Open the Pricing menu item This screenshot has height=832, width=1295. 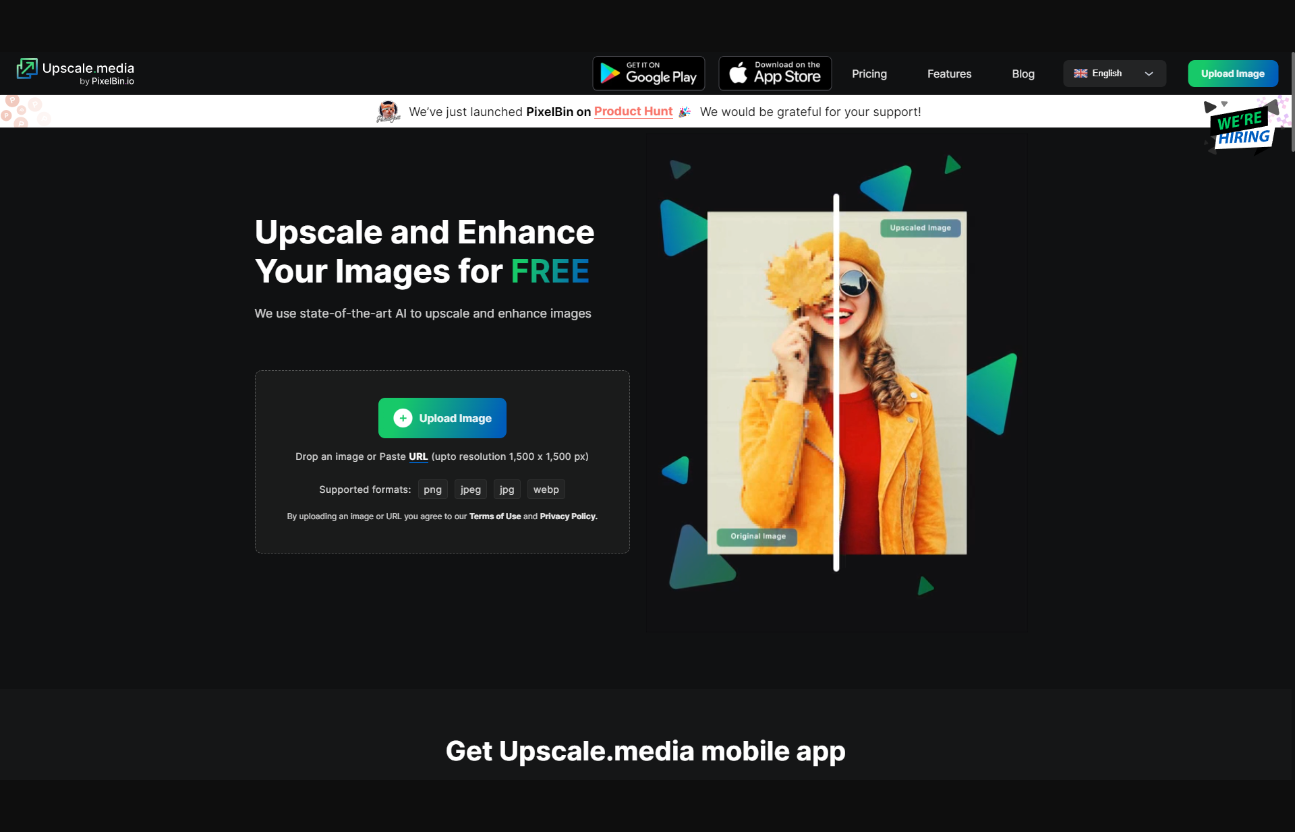point(869,74)
